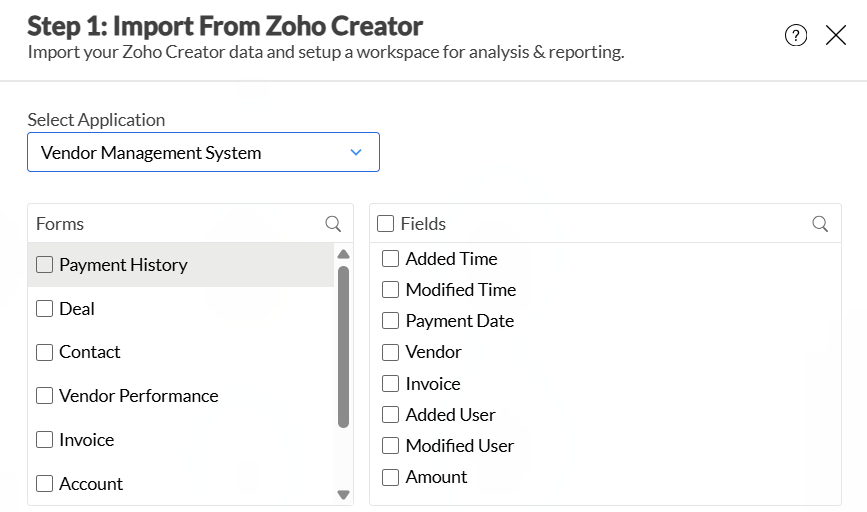Viewport: 867px width, 512px height.
Task: Click the Forms list scroll down arrow
Action: (x=343, y=494)
